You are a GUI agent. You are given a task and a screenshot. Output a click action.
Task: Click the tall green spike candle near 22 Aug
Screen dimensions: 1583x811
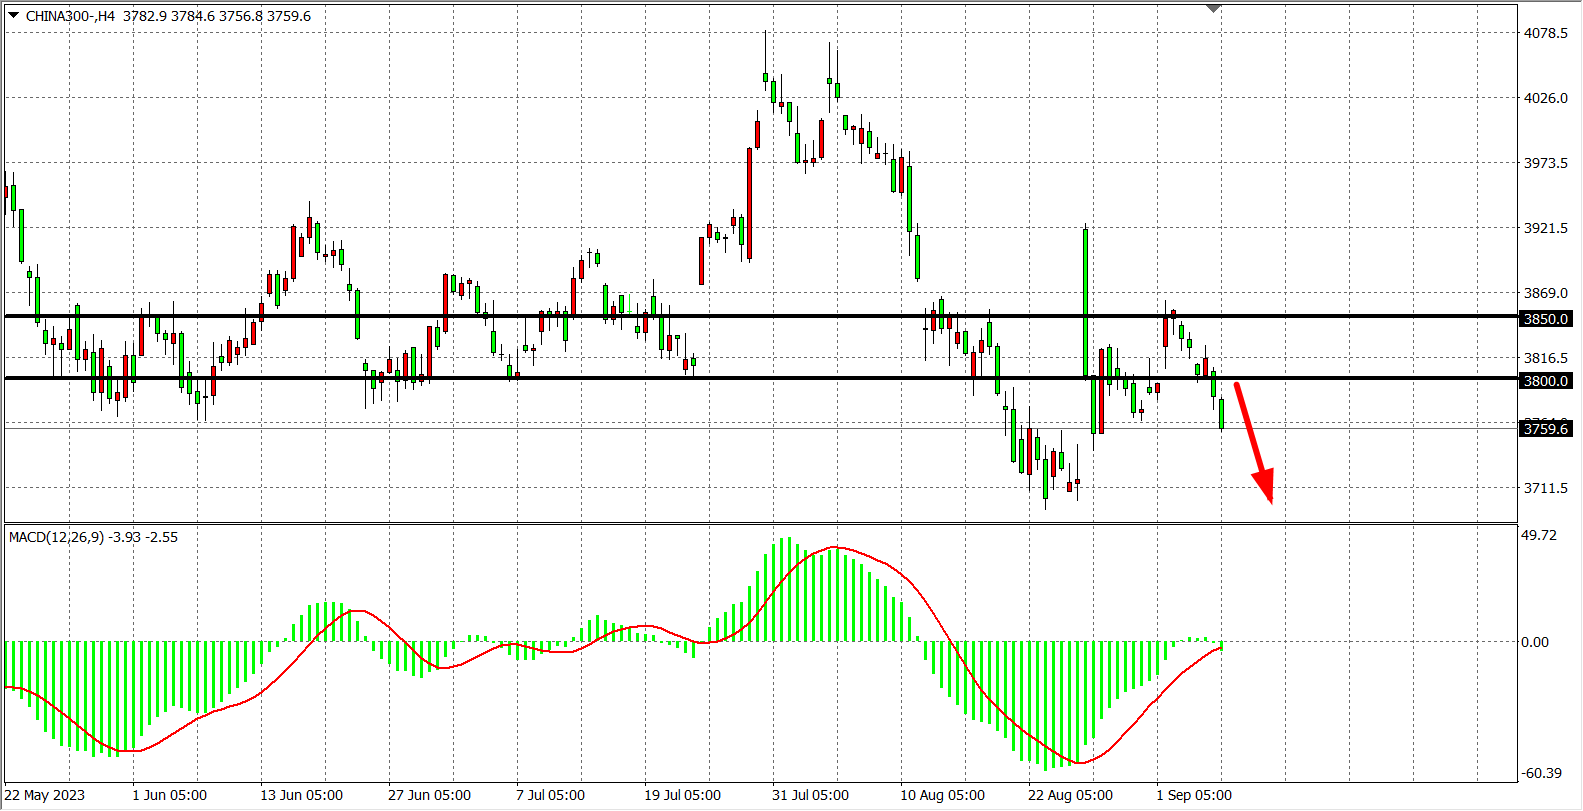pyautogui.click(x=1085, y=300)
